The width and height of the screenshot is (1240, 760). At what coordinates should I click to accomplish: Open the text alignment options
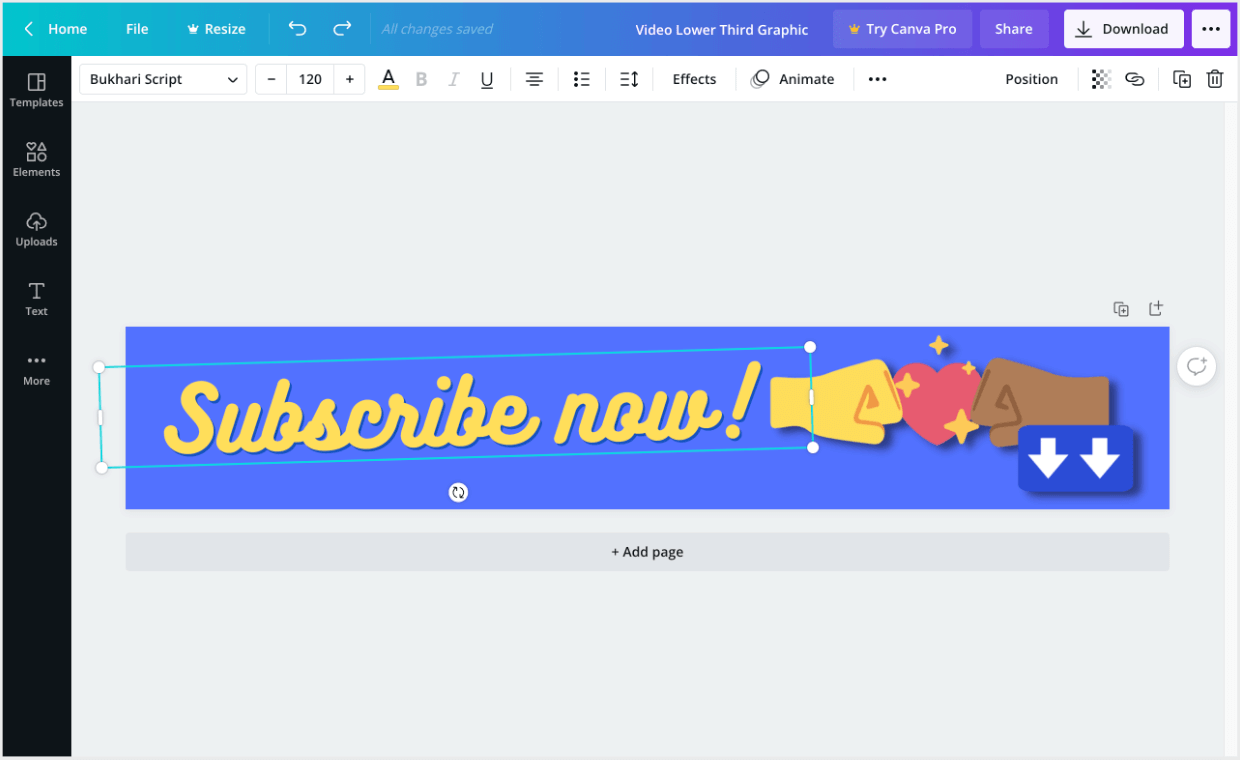[534, 79]
